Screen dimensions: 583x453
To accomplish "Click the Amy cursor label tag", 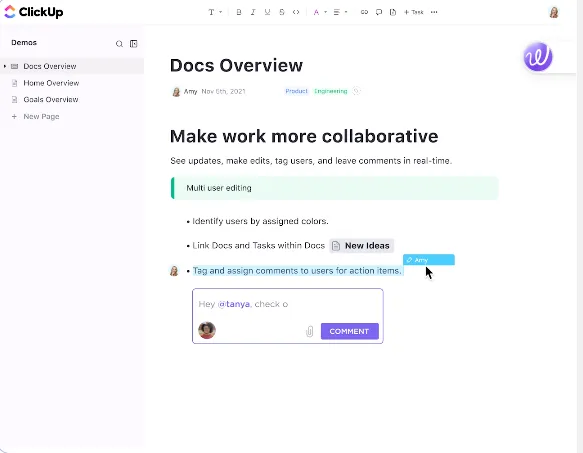I will [x=429, y=260].
